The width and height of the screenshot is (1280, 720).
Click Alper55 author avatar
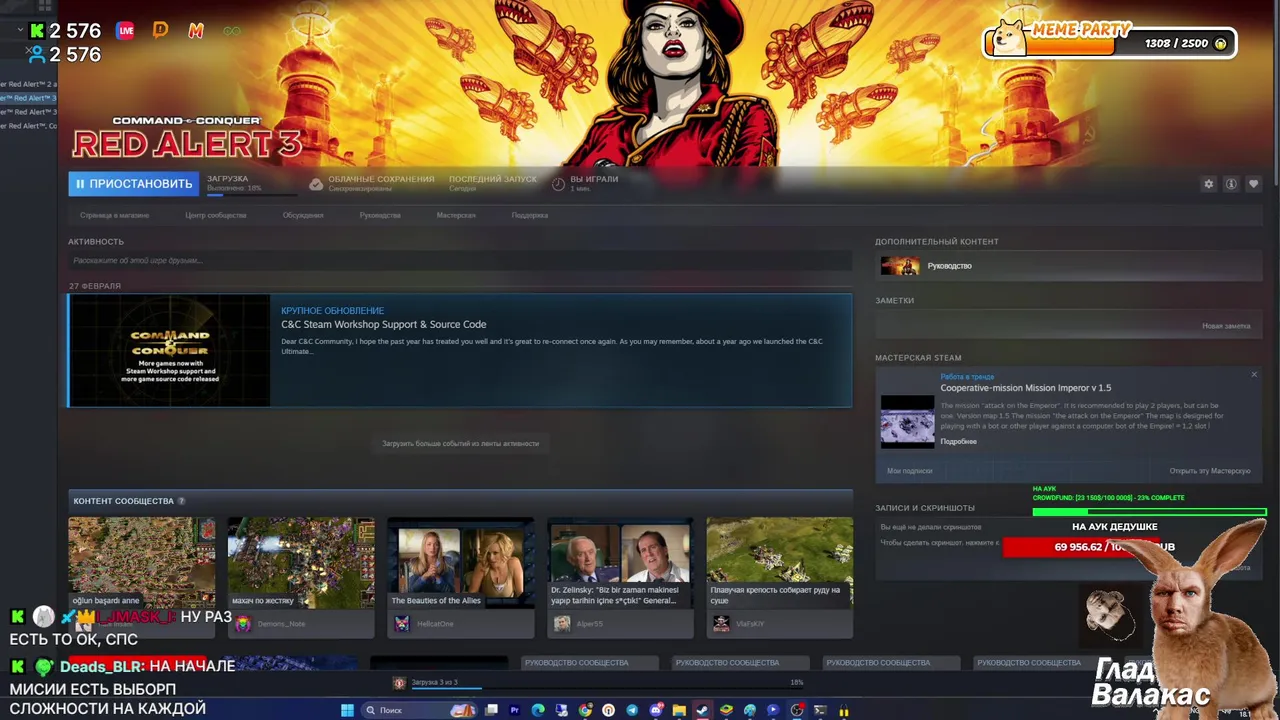(562, 624)
